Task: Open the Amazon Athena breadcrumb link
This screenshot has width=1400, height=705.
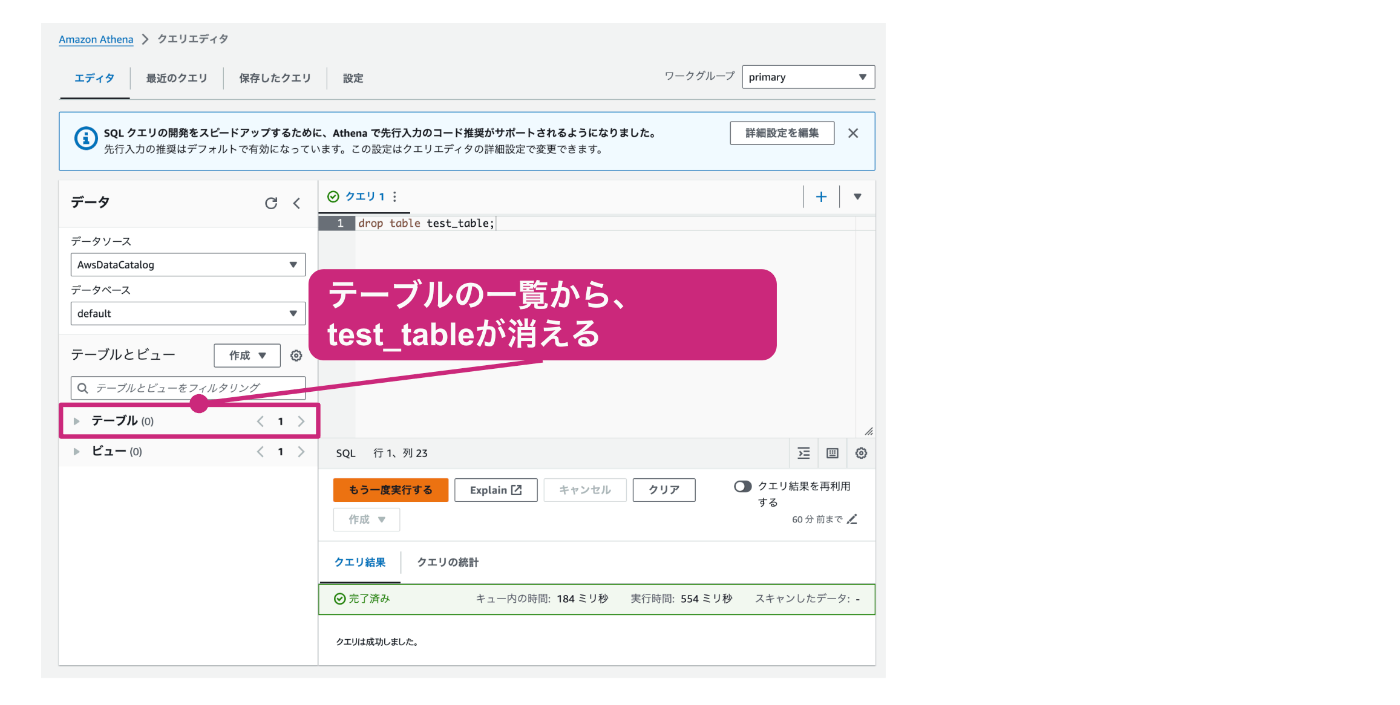Action: [x=96, y=39]
